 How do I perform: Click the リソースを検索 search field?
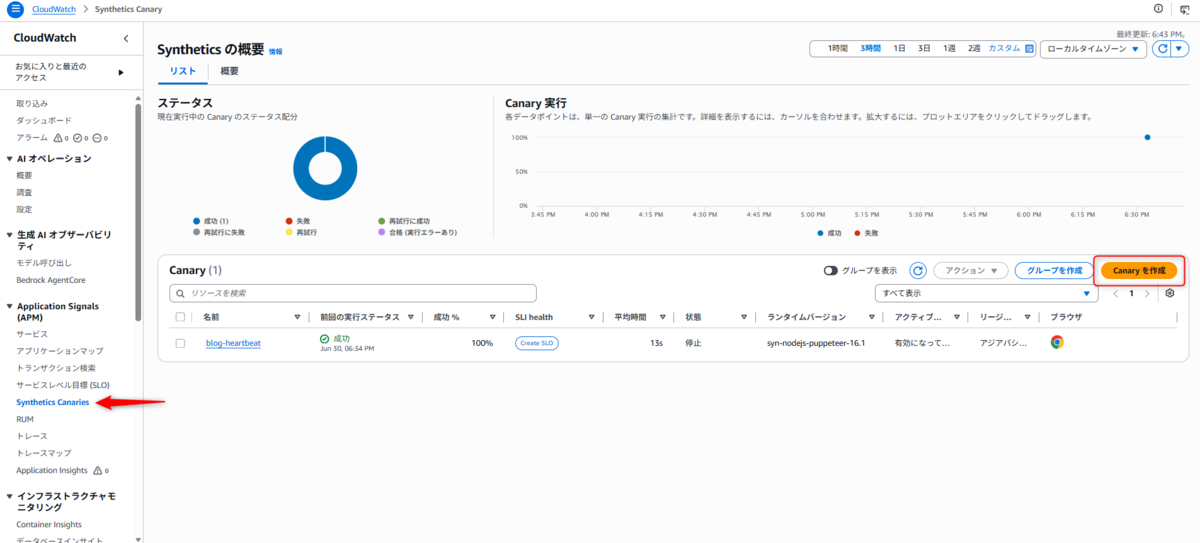[353, 293]
